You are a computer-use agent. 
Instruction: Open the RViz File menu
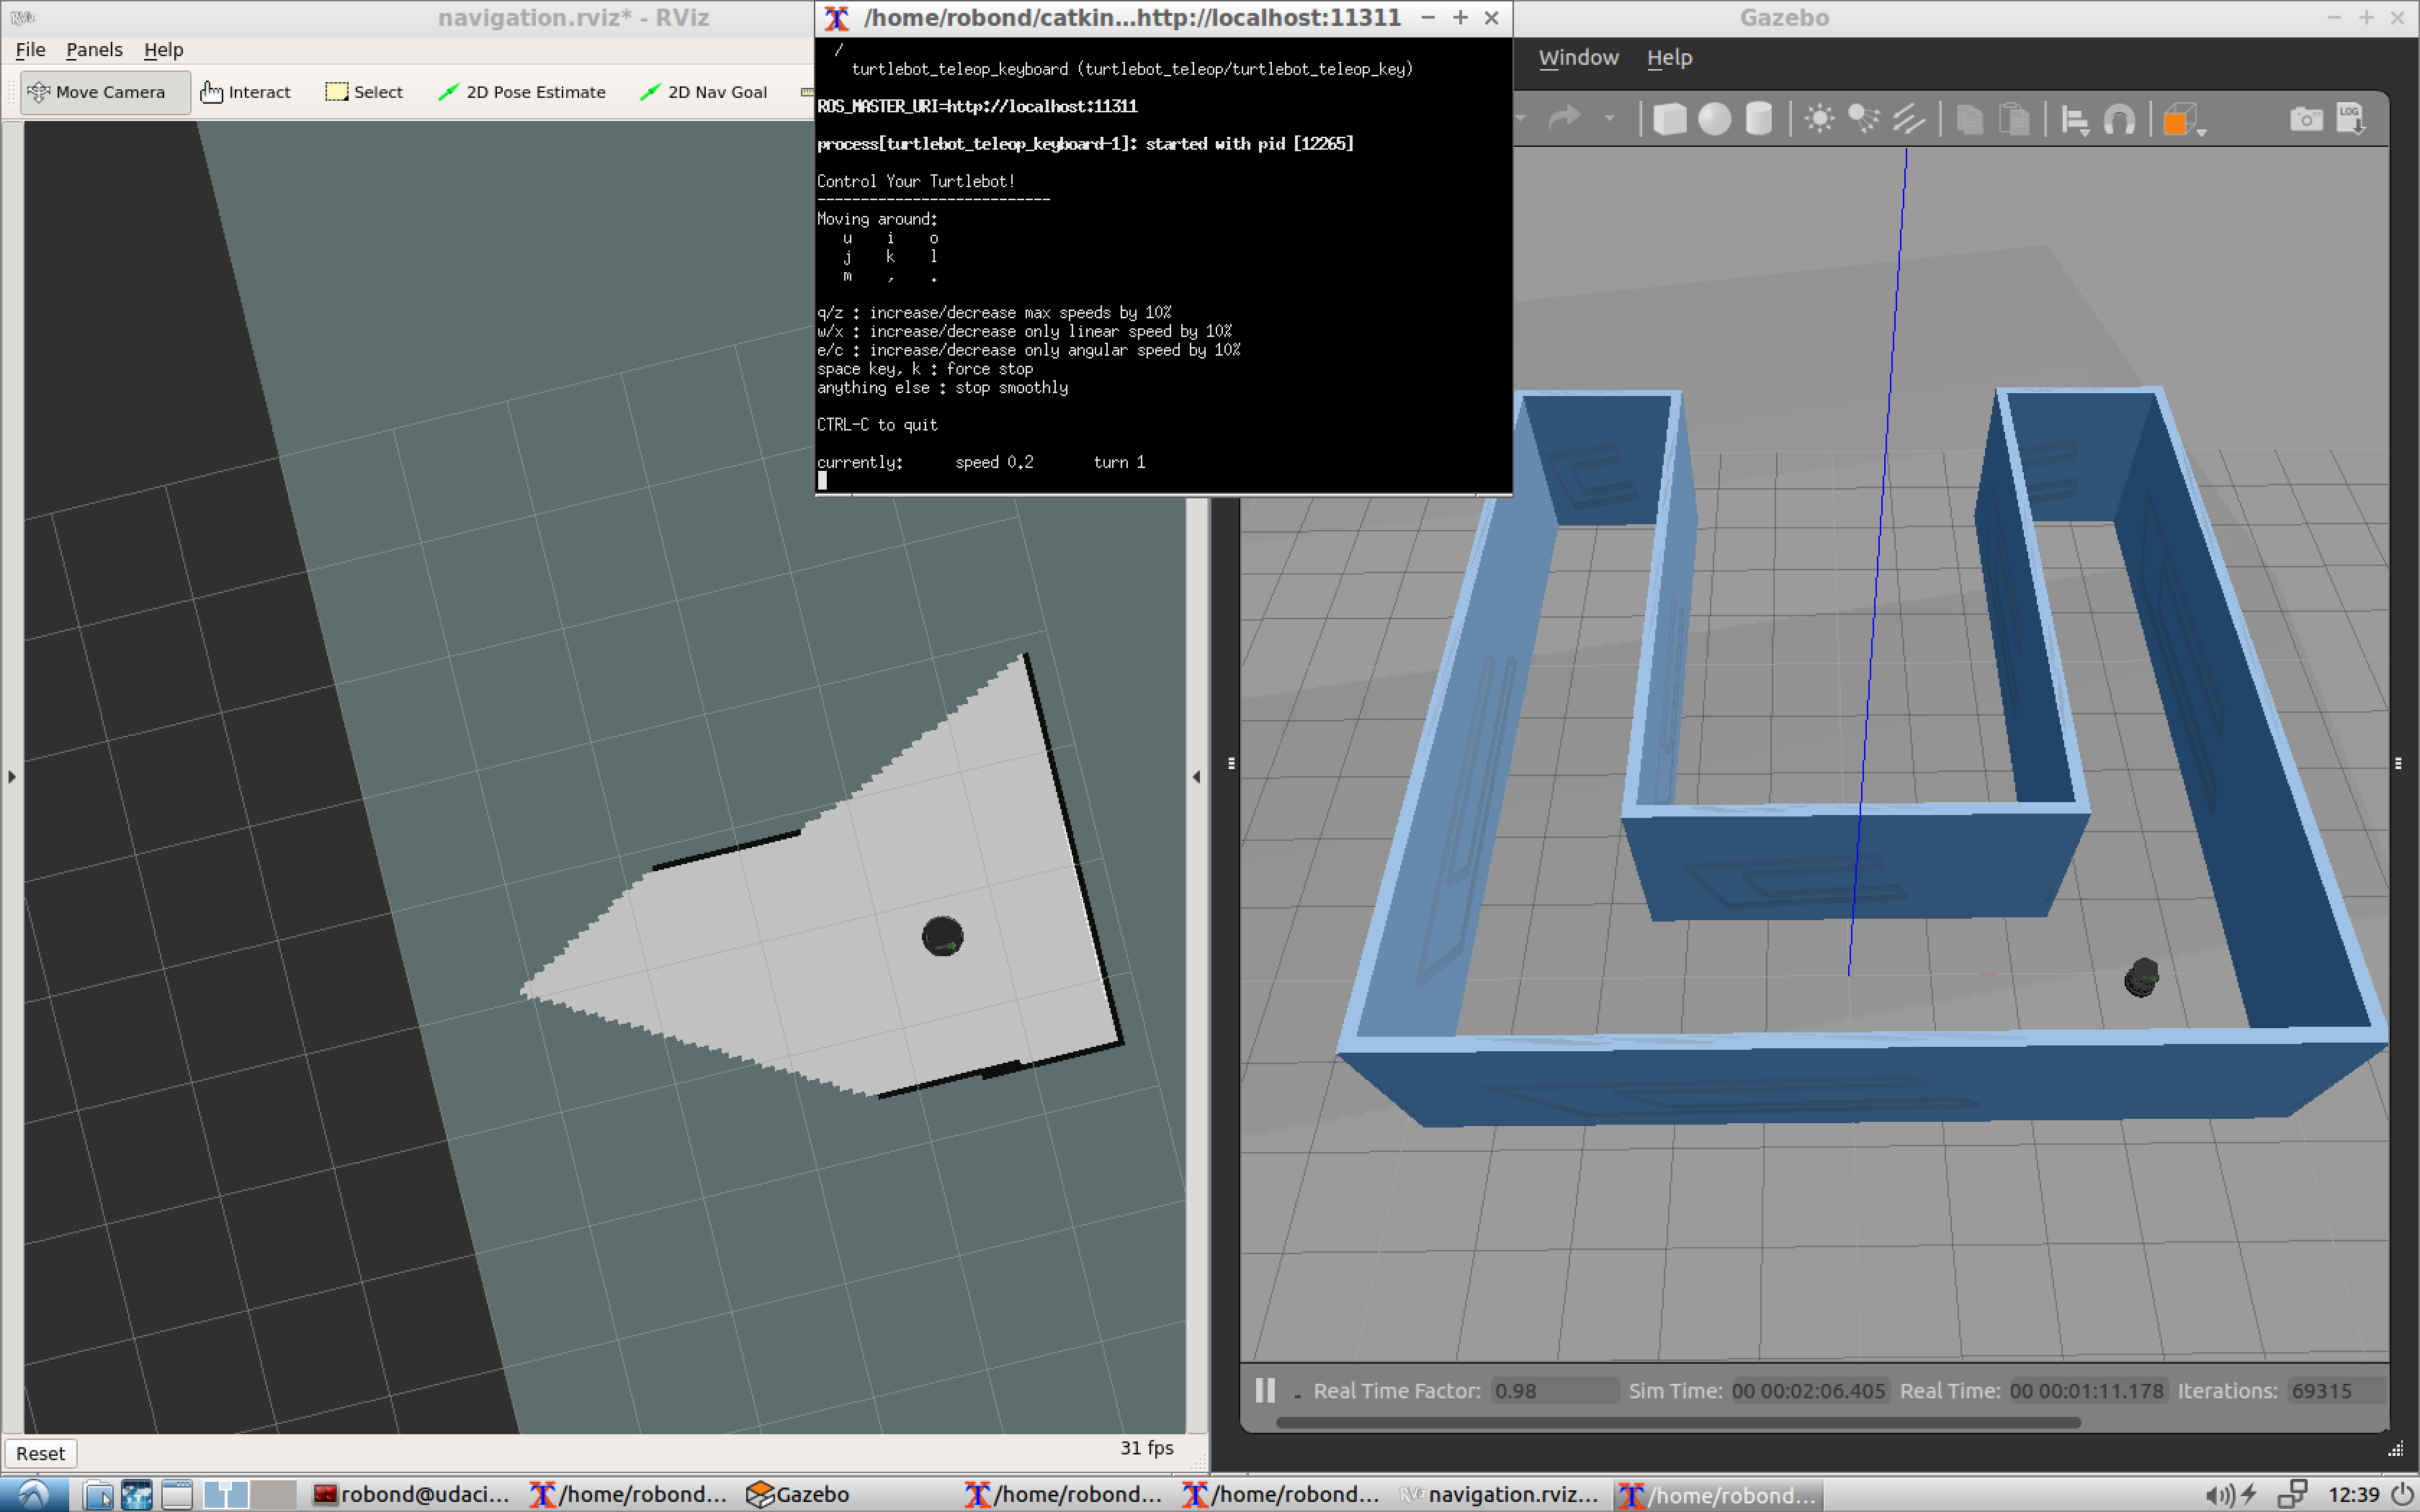(30, 49)
